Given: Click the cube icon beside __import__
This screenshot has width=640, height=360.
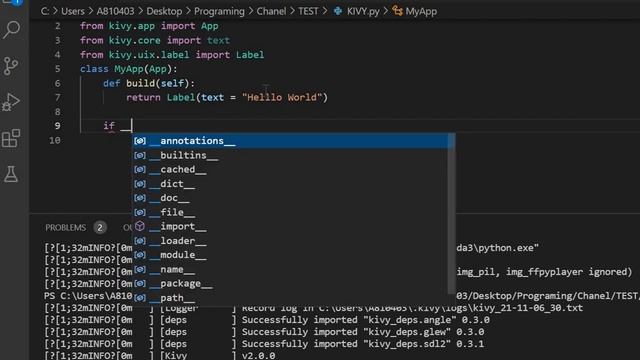Looking at the screenshot, I should pyautogui.click(x=140, y=226).
